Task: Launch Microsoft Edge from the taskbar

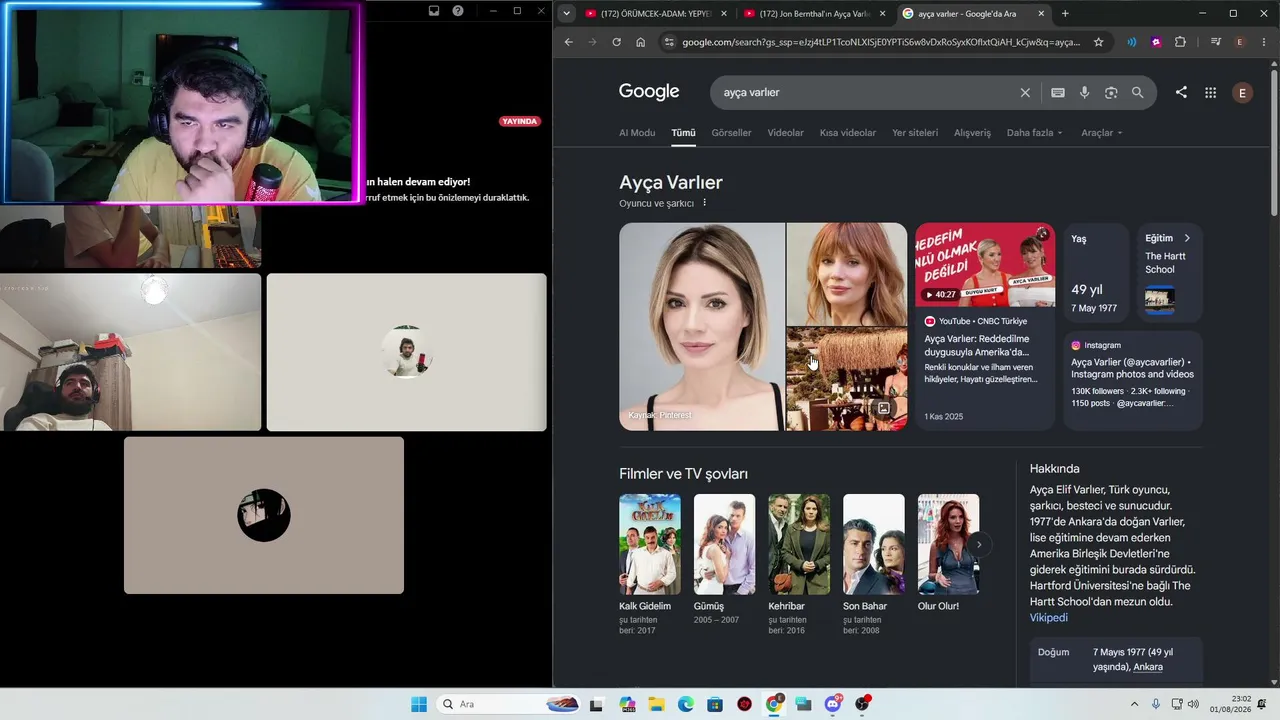Action: (686, 704)
